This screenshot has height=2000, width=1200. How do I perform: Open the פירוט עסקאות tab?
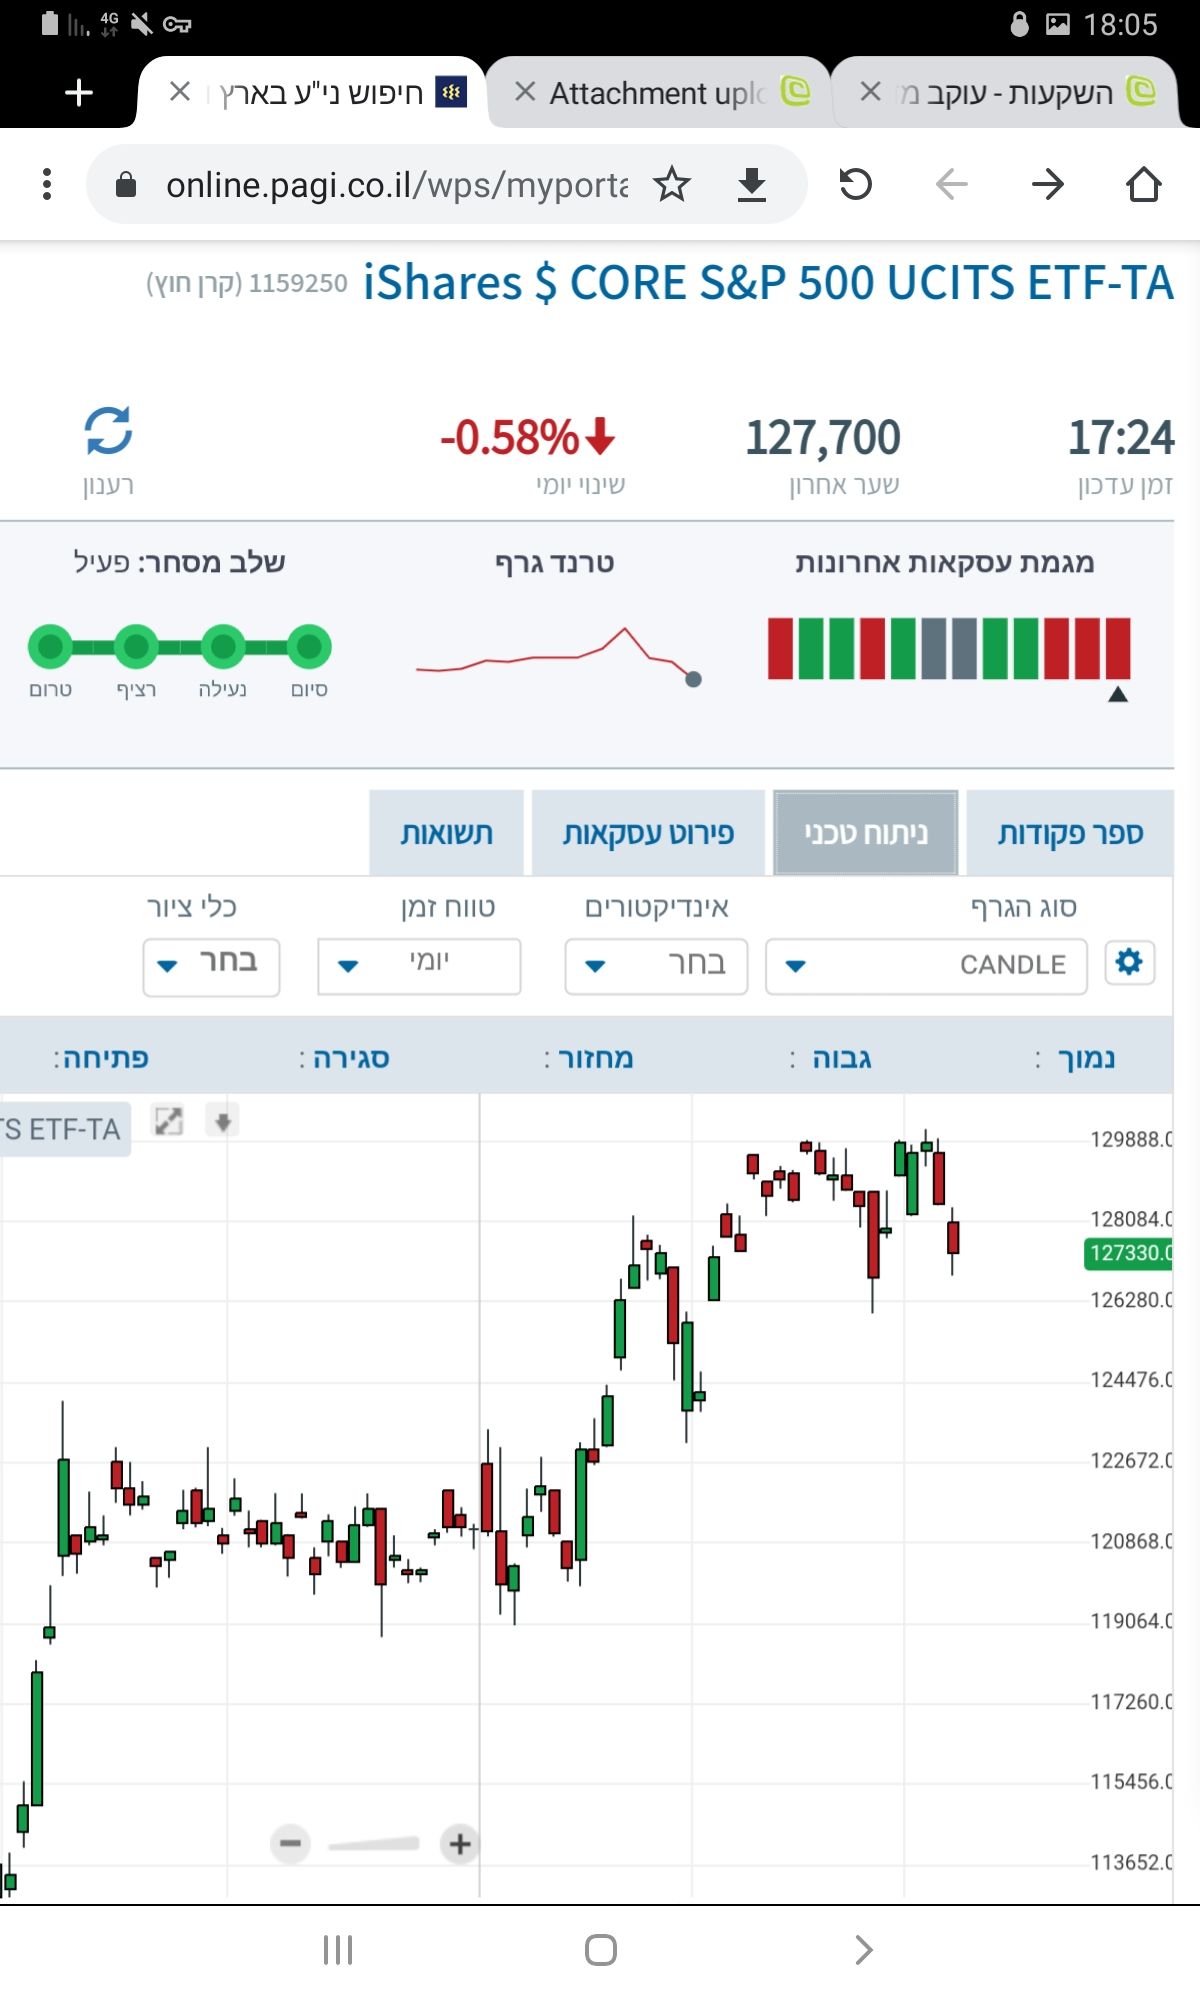648,833
